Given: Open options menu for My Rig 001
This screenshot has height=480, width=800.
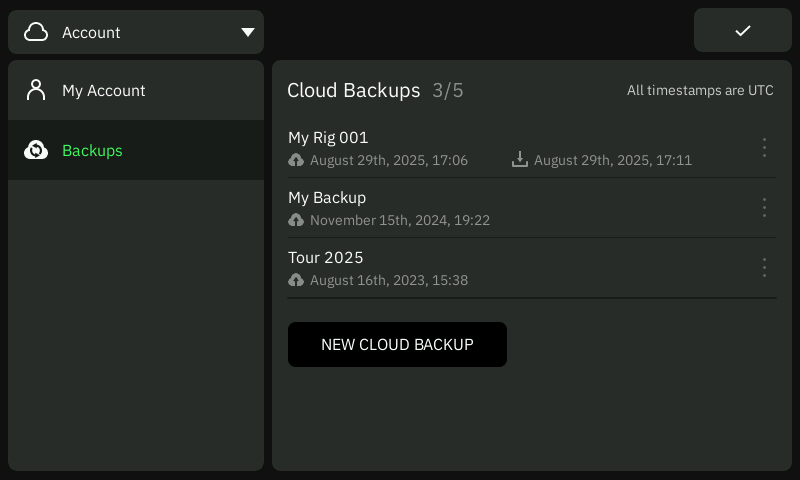Looking at the screenshot, I should pyautogui.click(x=764, y=148).
